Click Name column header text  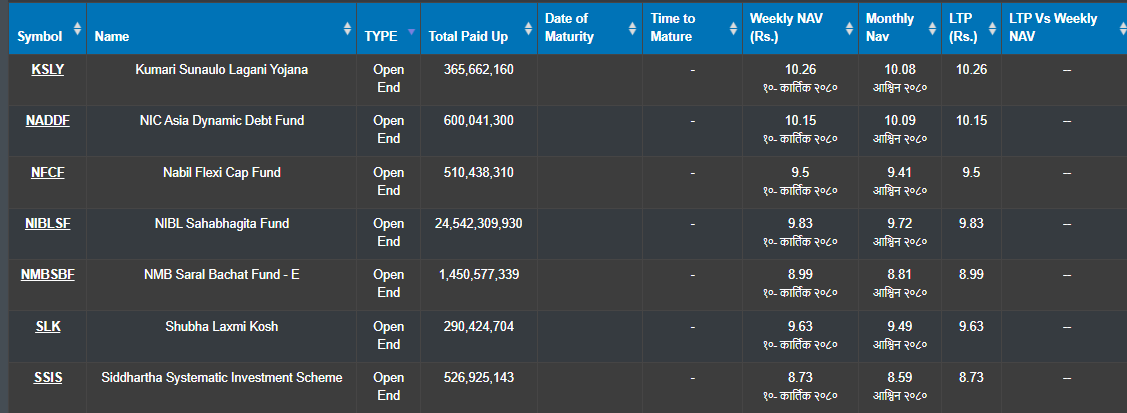(x=112, y=36)
